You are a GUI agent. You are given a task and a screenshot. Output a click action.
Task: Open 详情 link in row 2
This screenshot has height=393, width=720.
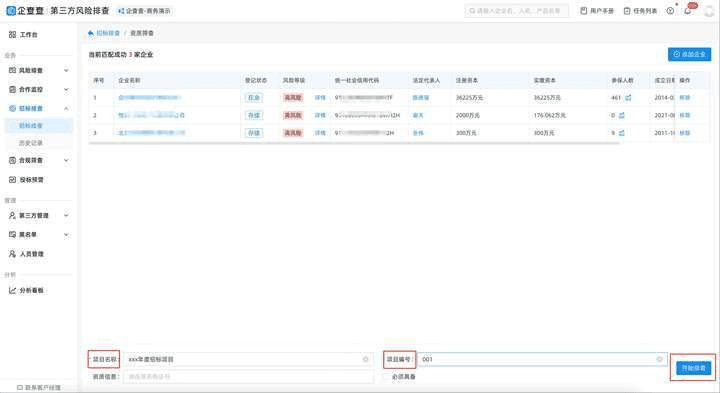(320, 115)
